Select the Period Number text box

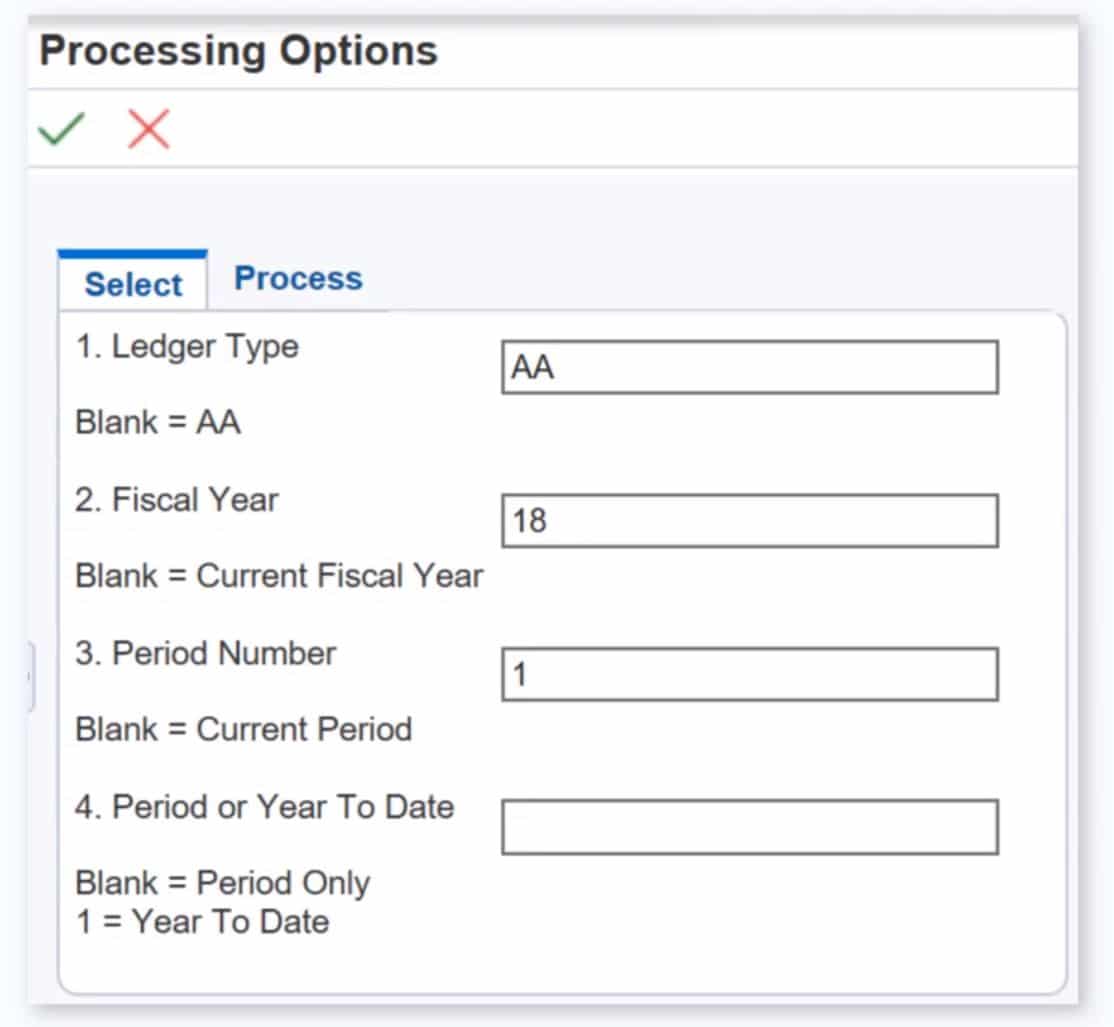click(x=749, y=674)
